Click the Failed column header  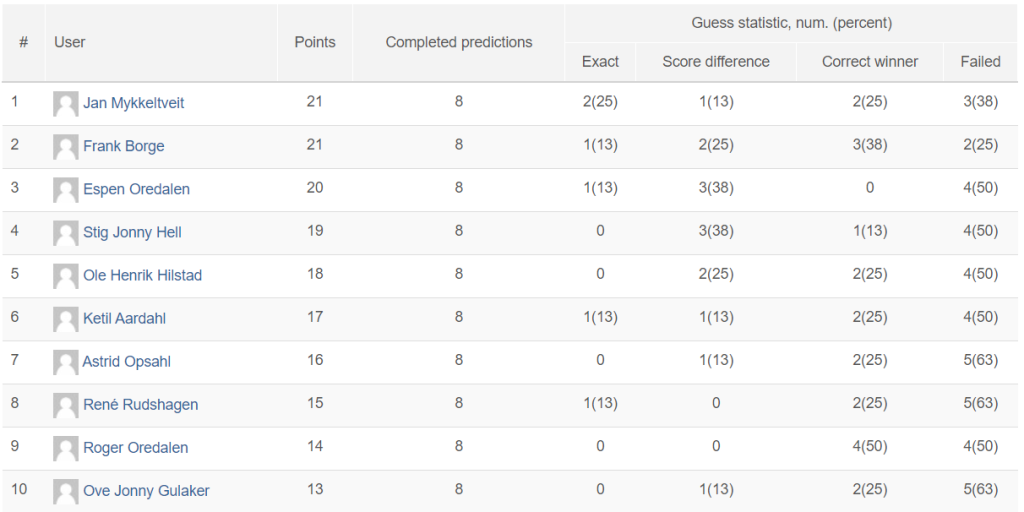pyautogui.click(x=980, y=61)
